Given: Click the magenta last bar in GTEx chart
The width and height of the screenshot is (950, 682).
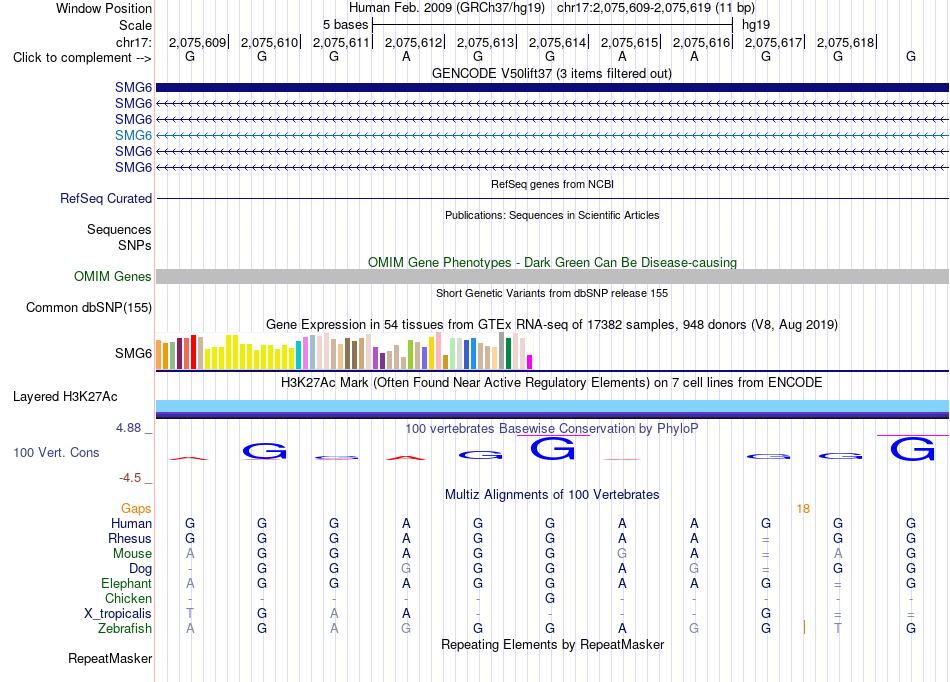Looking at the screenshot, I should (530, 362).
